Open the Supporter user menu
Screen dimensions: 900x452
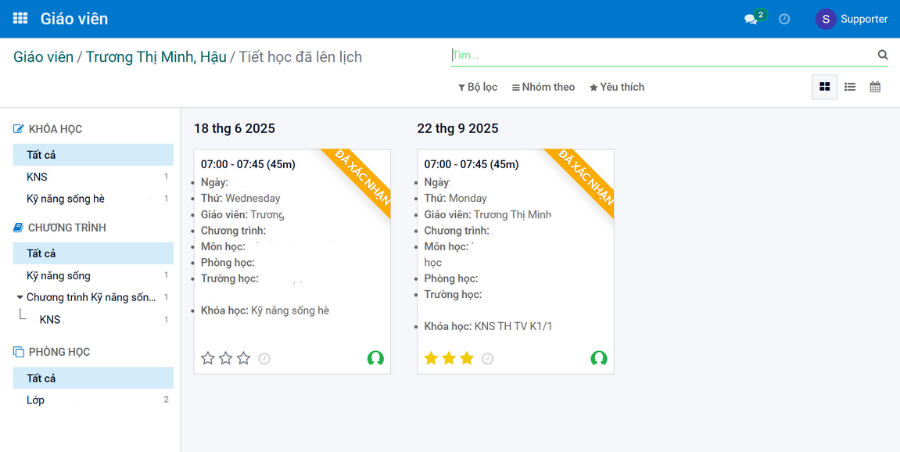tap(851, 19)
